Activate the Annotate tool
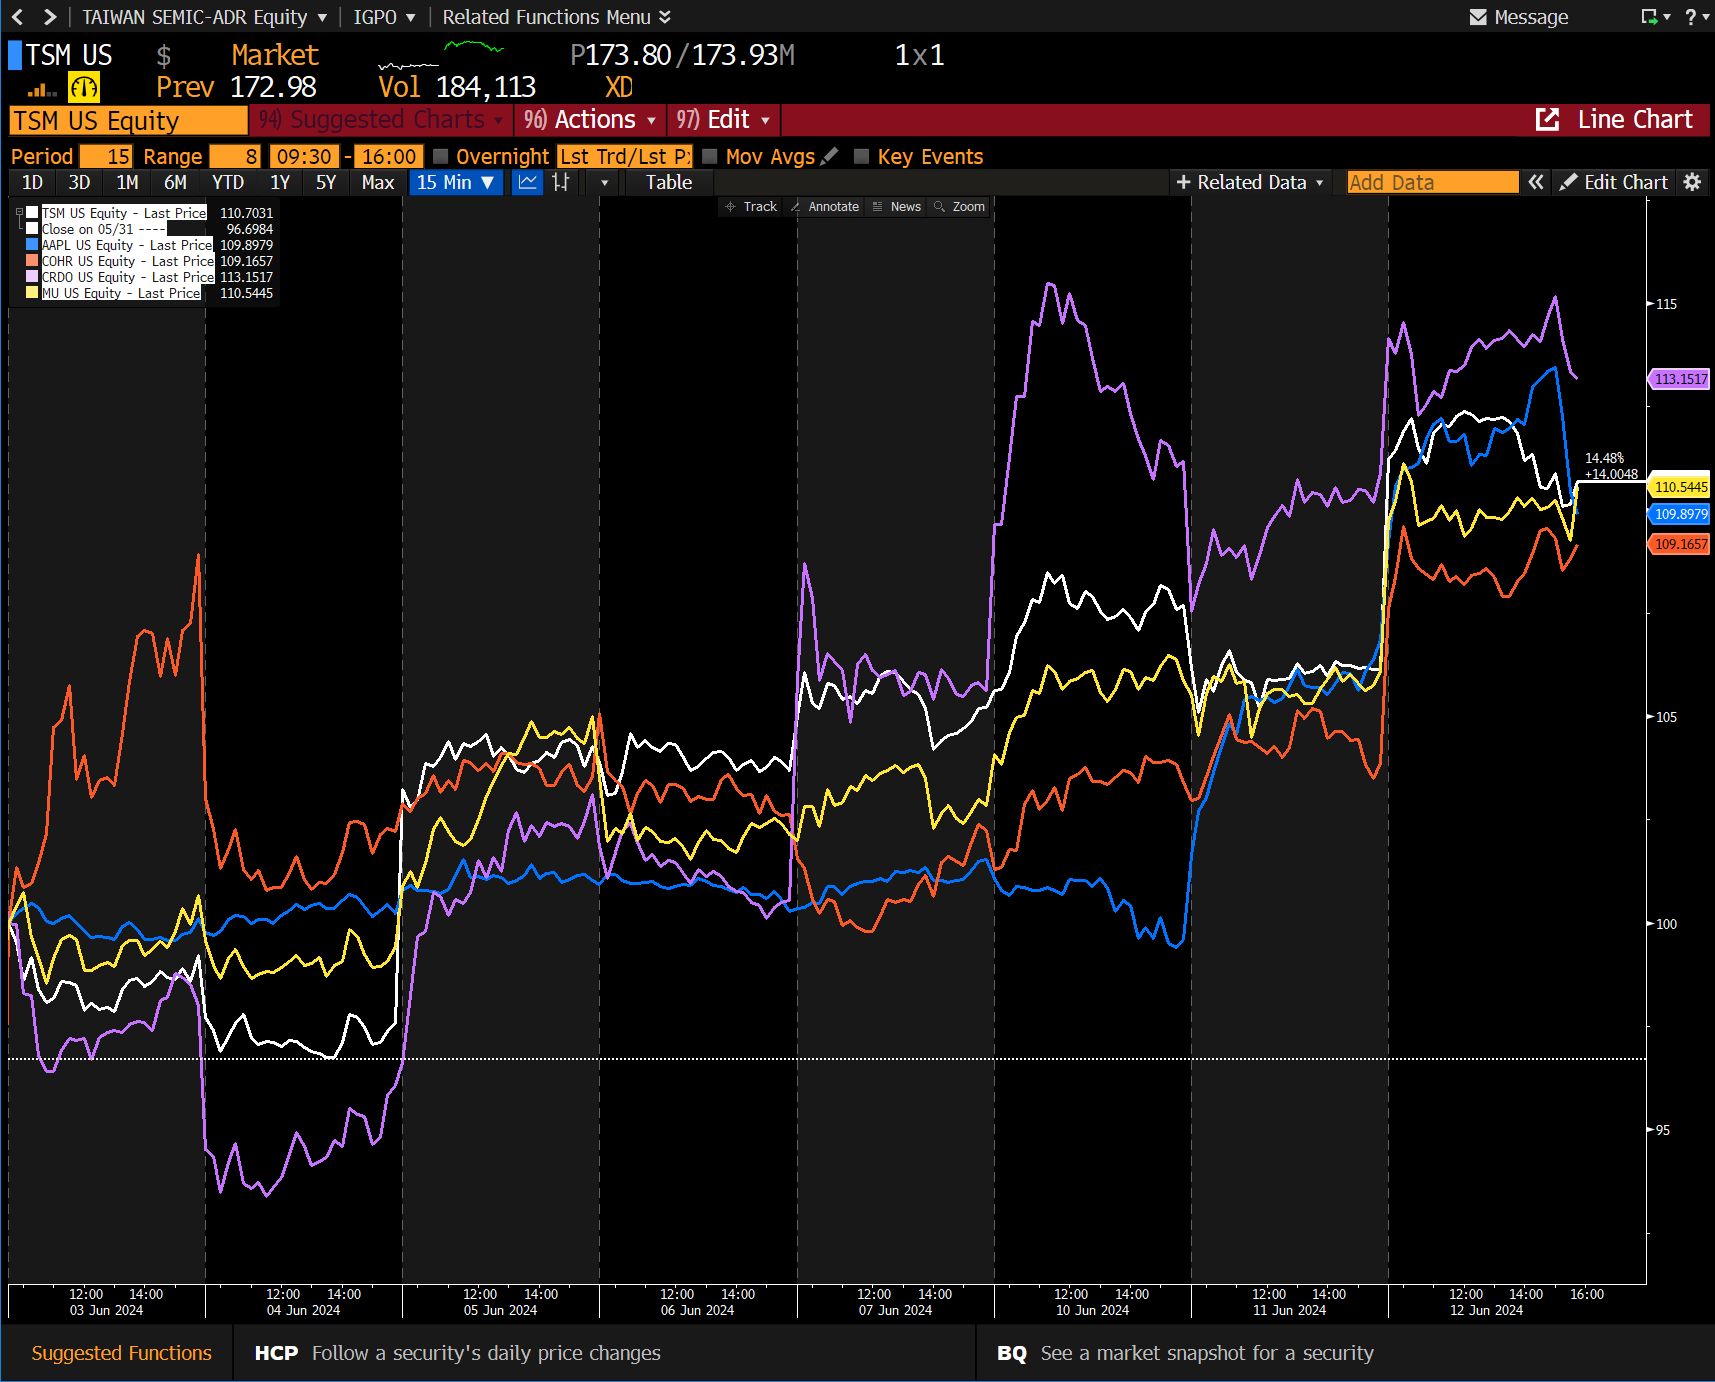 (x=825, y=207)
